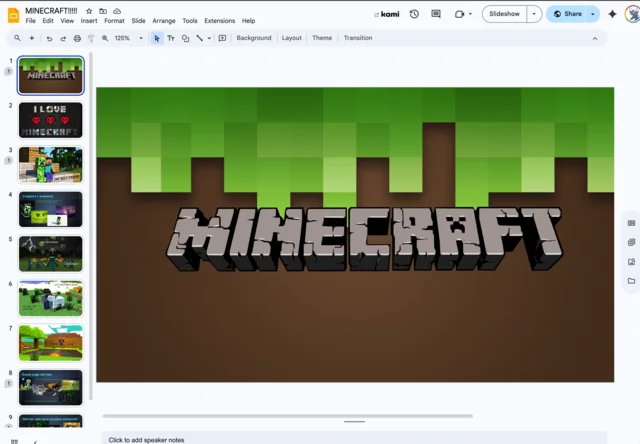
Task: Click the comment badge on slide 3
Action: 8,161
